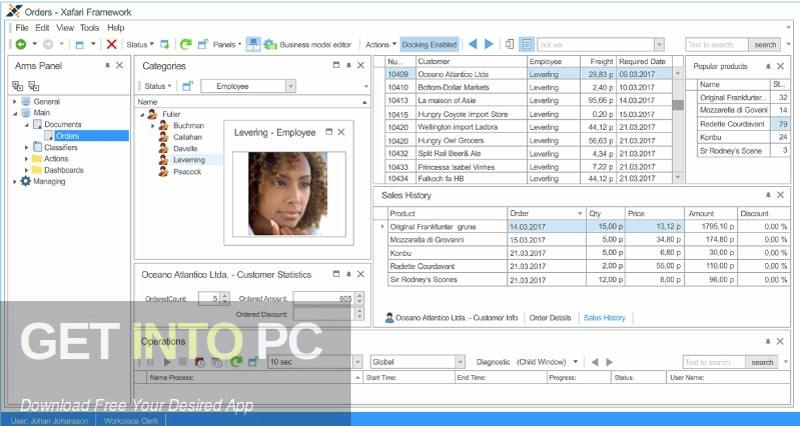The width and height of the screenshot is (800, 426).
Task: Pin the Arms Panel with its pin icon
Action: click(107, 65)
